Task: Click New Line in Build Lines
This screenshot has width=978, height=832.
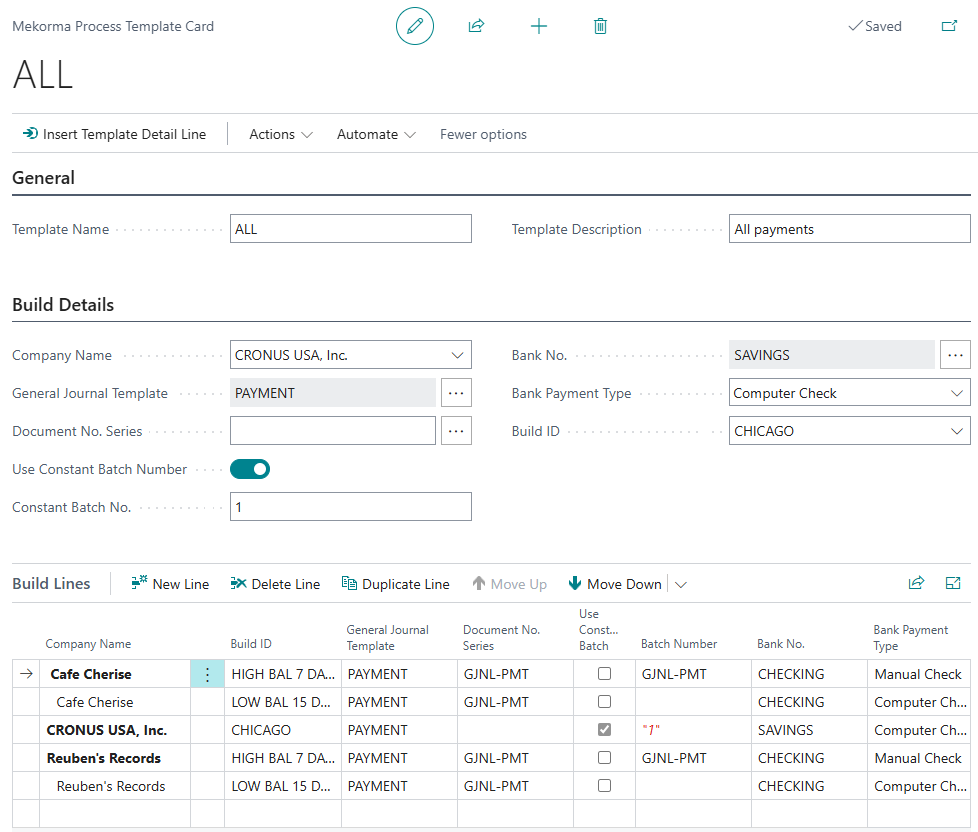Action: [170, 584]
